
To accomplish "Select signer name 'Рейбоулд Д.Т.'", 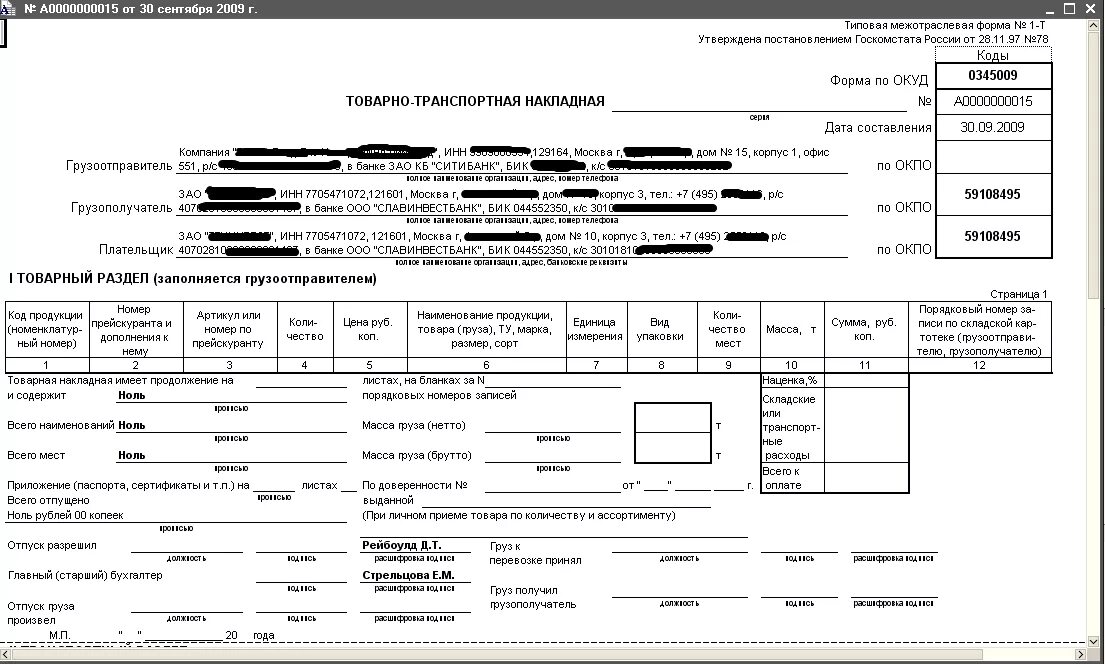I will [x=402, y=546].
